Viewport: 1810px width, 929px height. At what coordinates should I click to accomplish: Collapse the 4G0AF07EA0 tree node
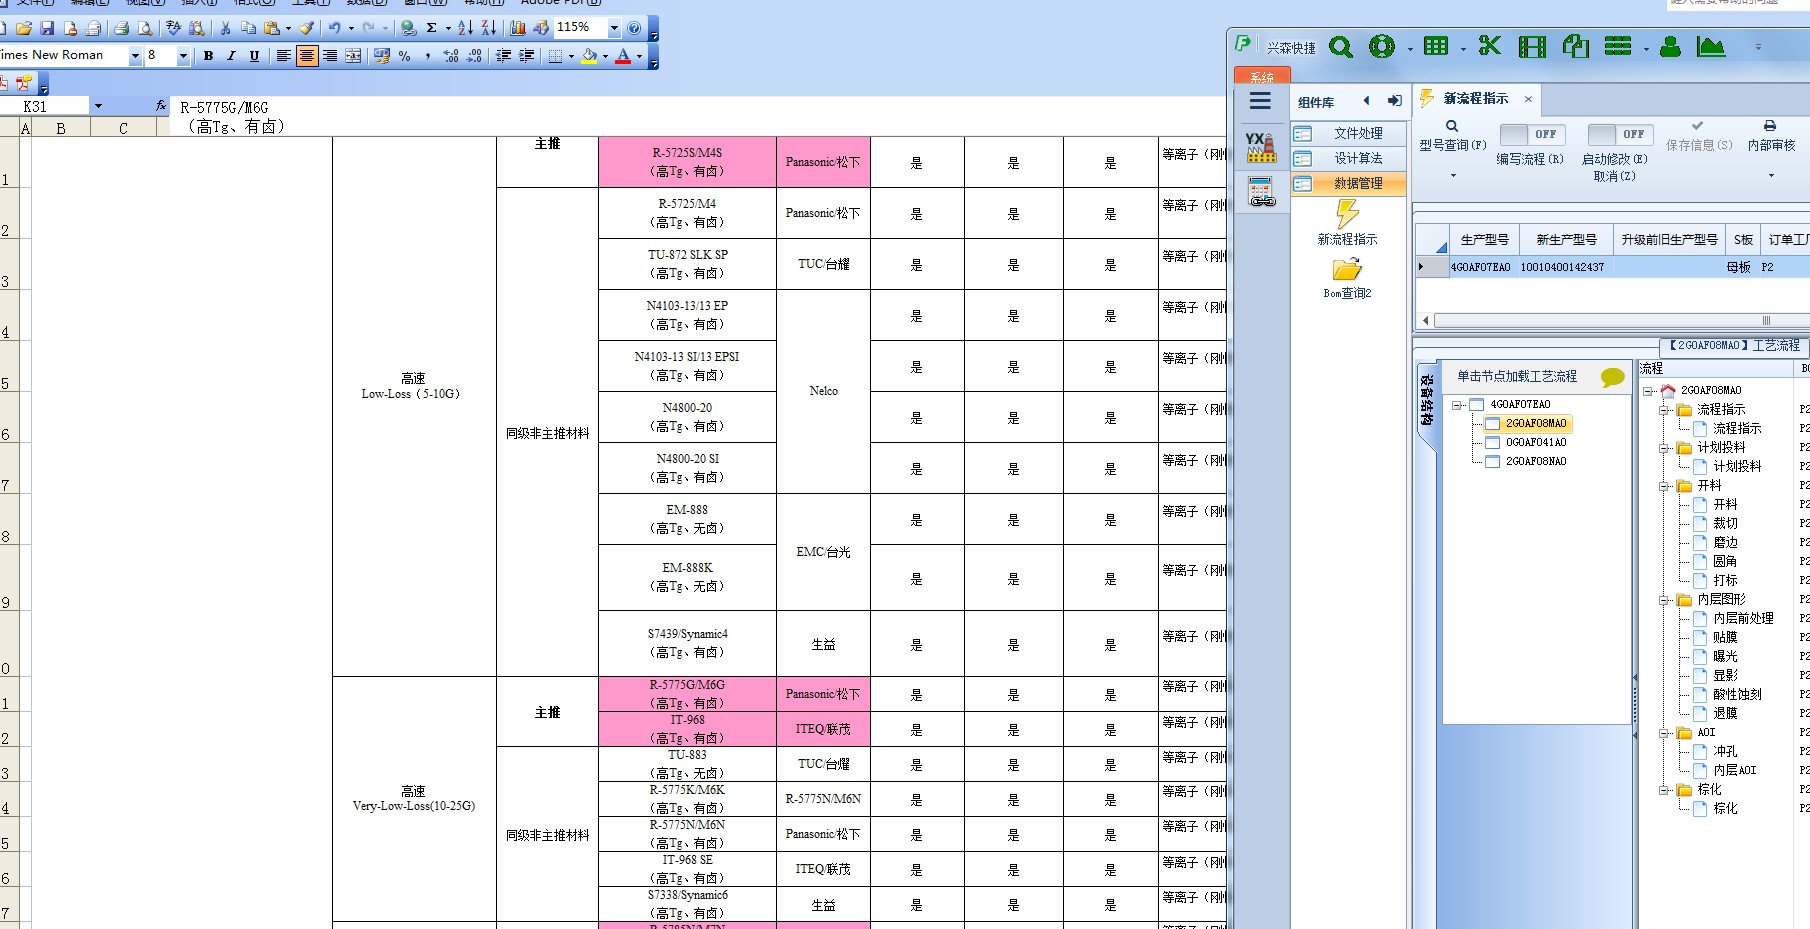pos(1457,405)
